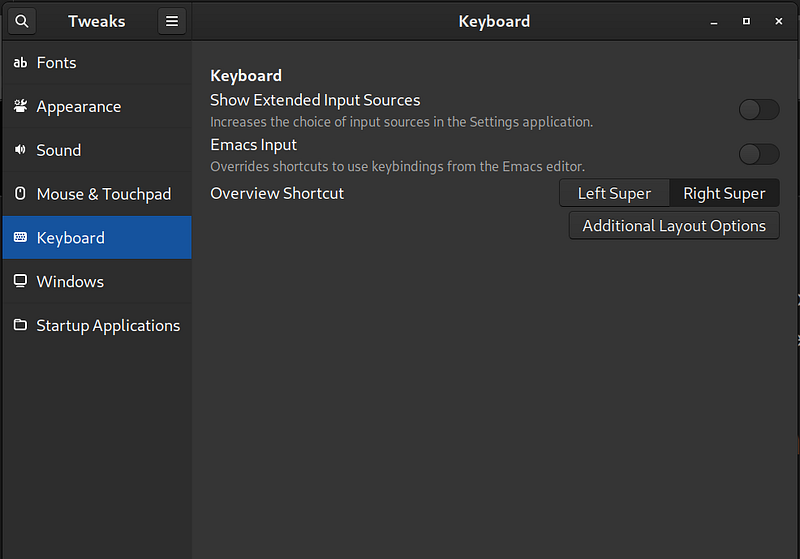The image size is (800, 559).
Task: Click the Sound speaker icon
Action: (x=20, y=150)
